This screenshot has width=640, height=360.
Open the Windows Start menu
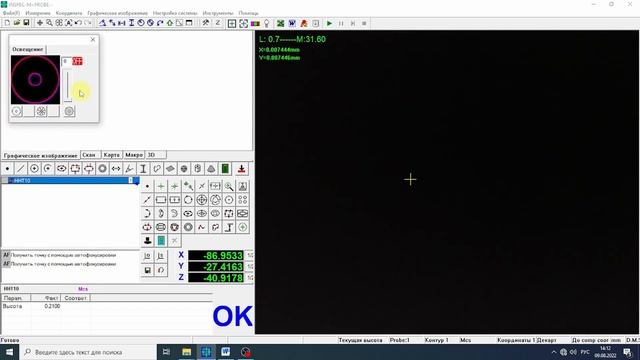pyautogui.click(x=9, y=352)
